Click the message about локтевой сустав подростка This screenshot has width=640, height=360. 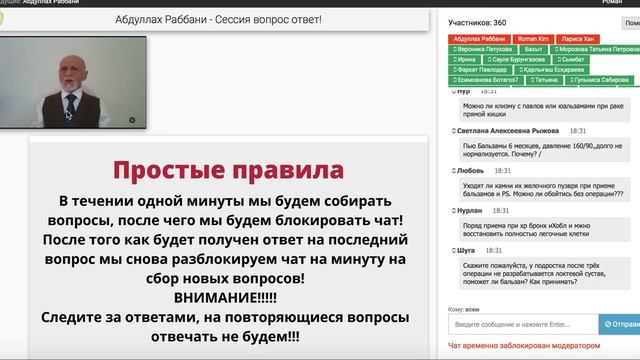544,273
